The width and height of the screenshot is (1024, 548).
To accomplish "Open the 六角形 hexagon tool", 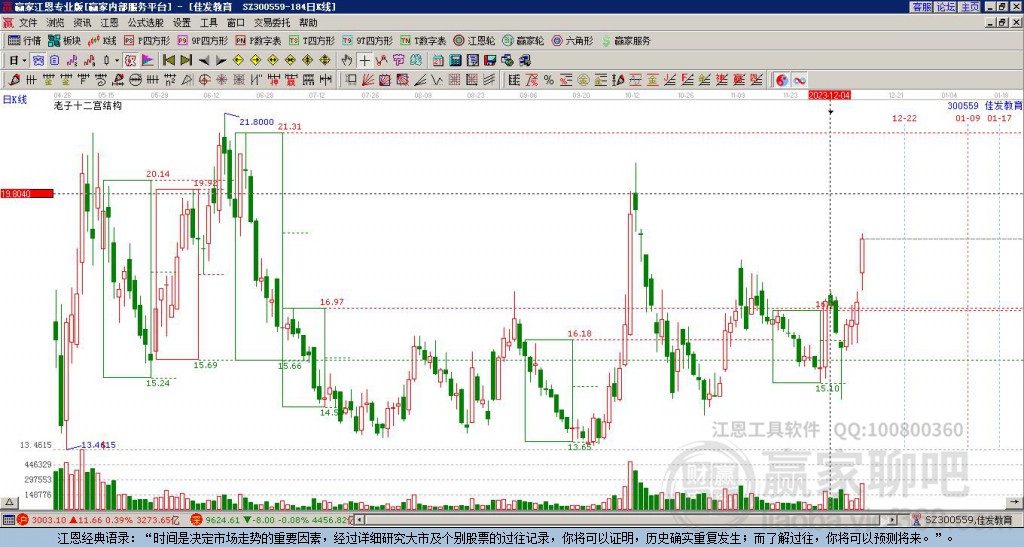I will (x=573, y=40).
